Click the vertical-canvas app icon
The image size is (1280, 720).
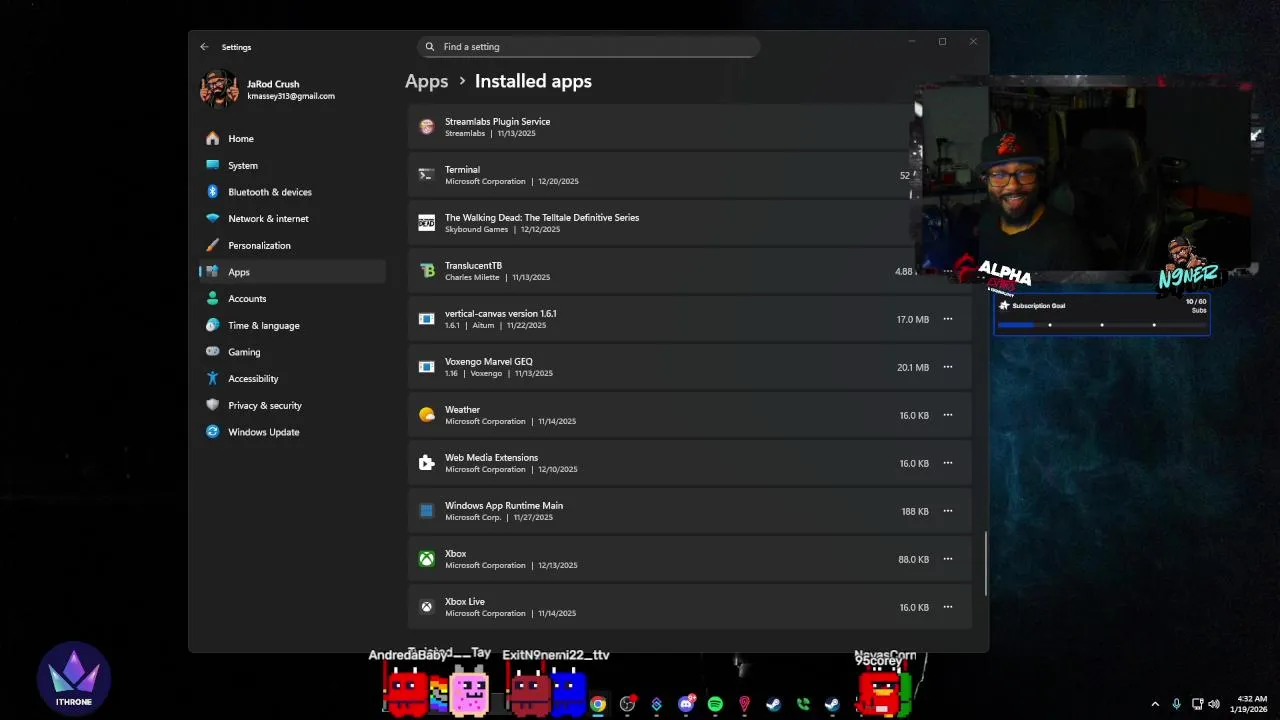(x=427, y=319)
